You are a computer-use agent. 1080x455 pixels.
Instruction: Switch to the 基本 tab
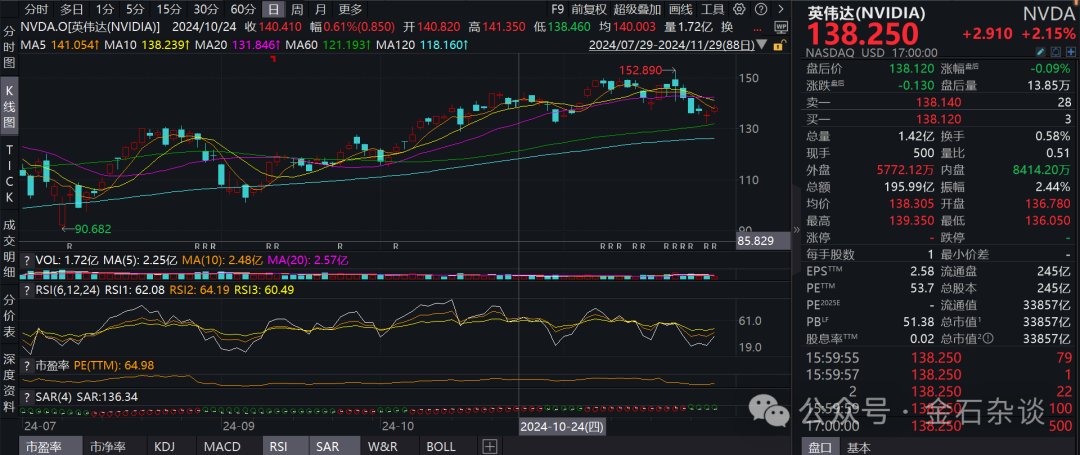(857, 447)
